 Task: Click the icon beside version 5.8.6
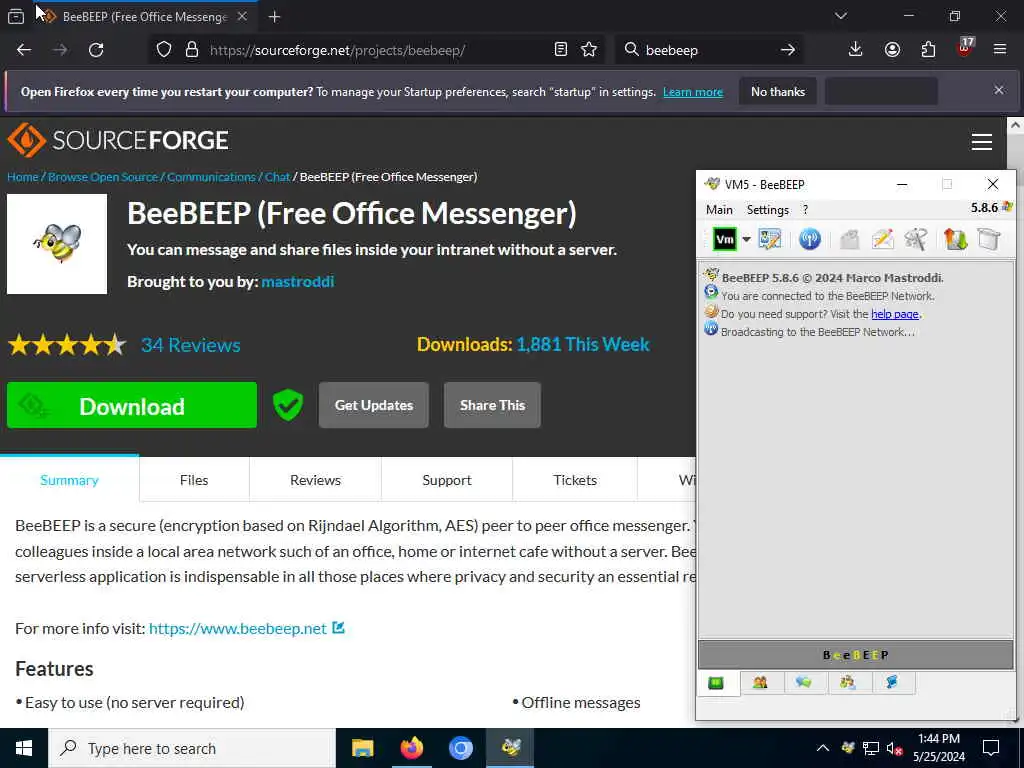(x=1007, y=207)
